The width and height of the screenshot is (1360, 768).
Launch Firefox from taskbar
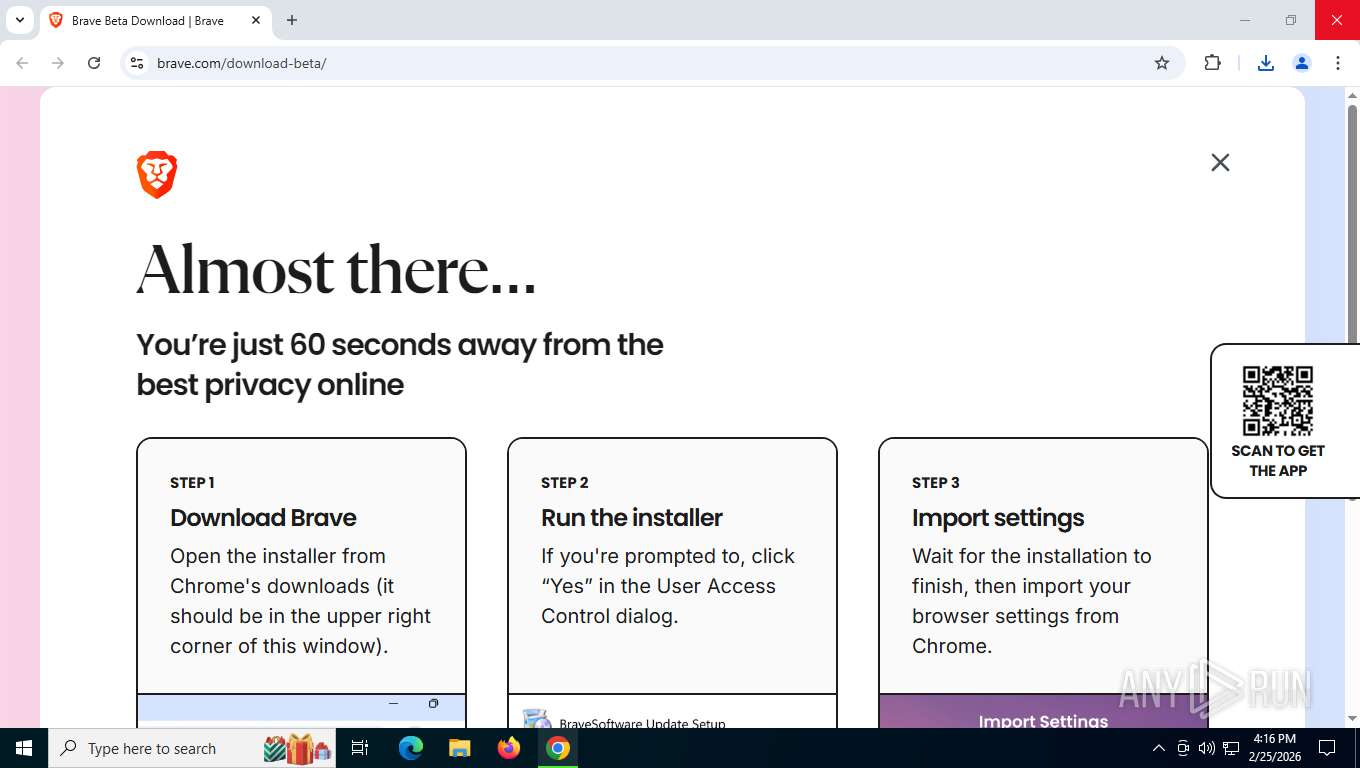pos(509,748)
